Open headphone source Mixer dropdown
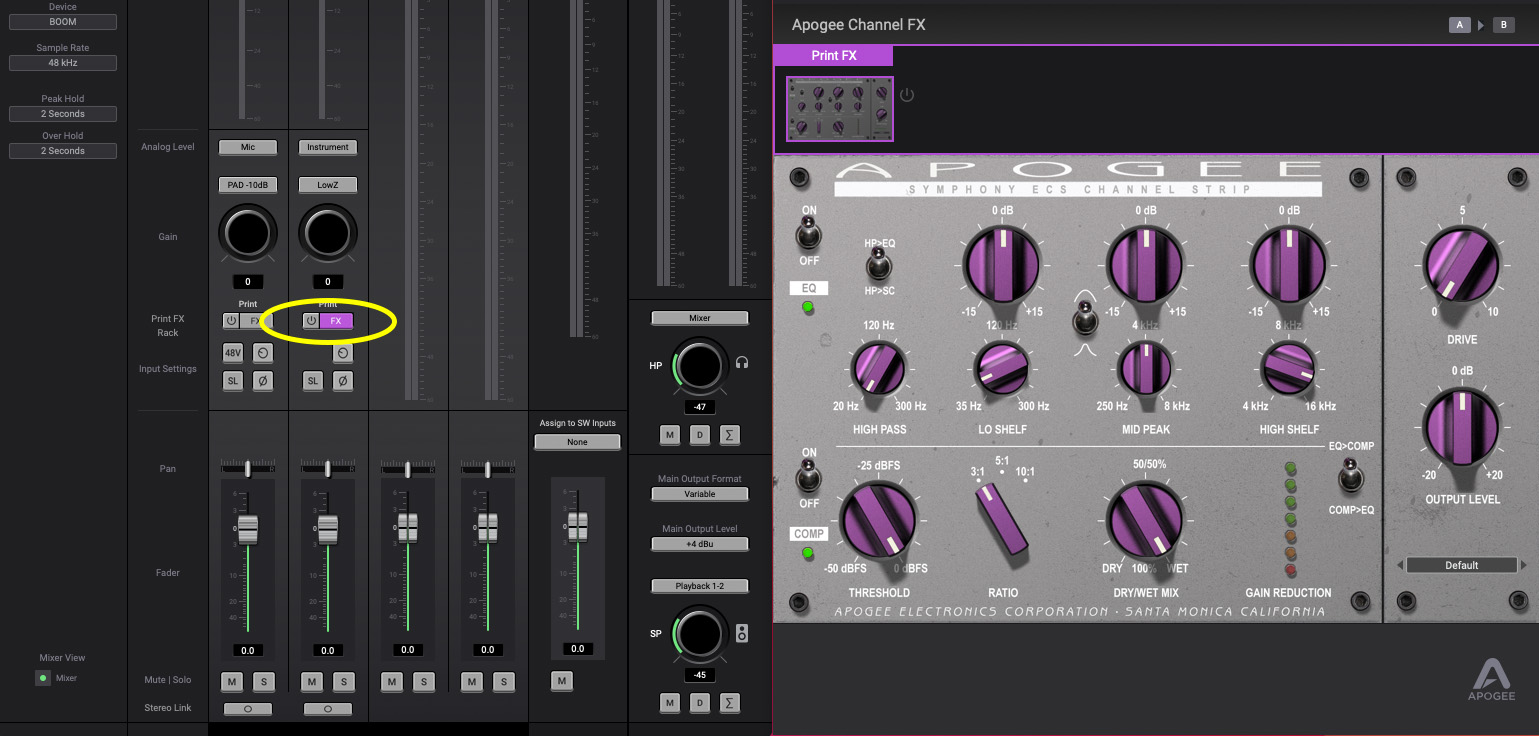 point(700,318)
